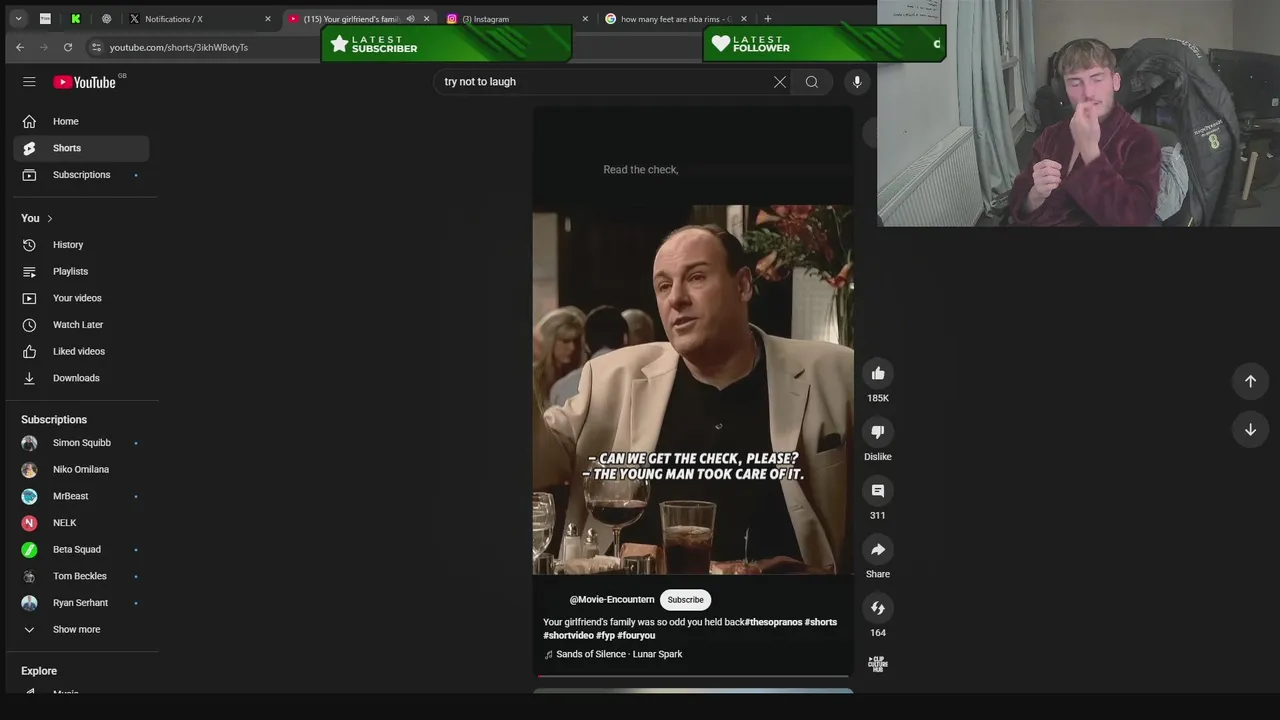This screenshot has width=1280, height=720.
Task: Start voice search with microphone icon
Action: [857, 82]
